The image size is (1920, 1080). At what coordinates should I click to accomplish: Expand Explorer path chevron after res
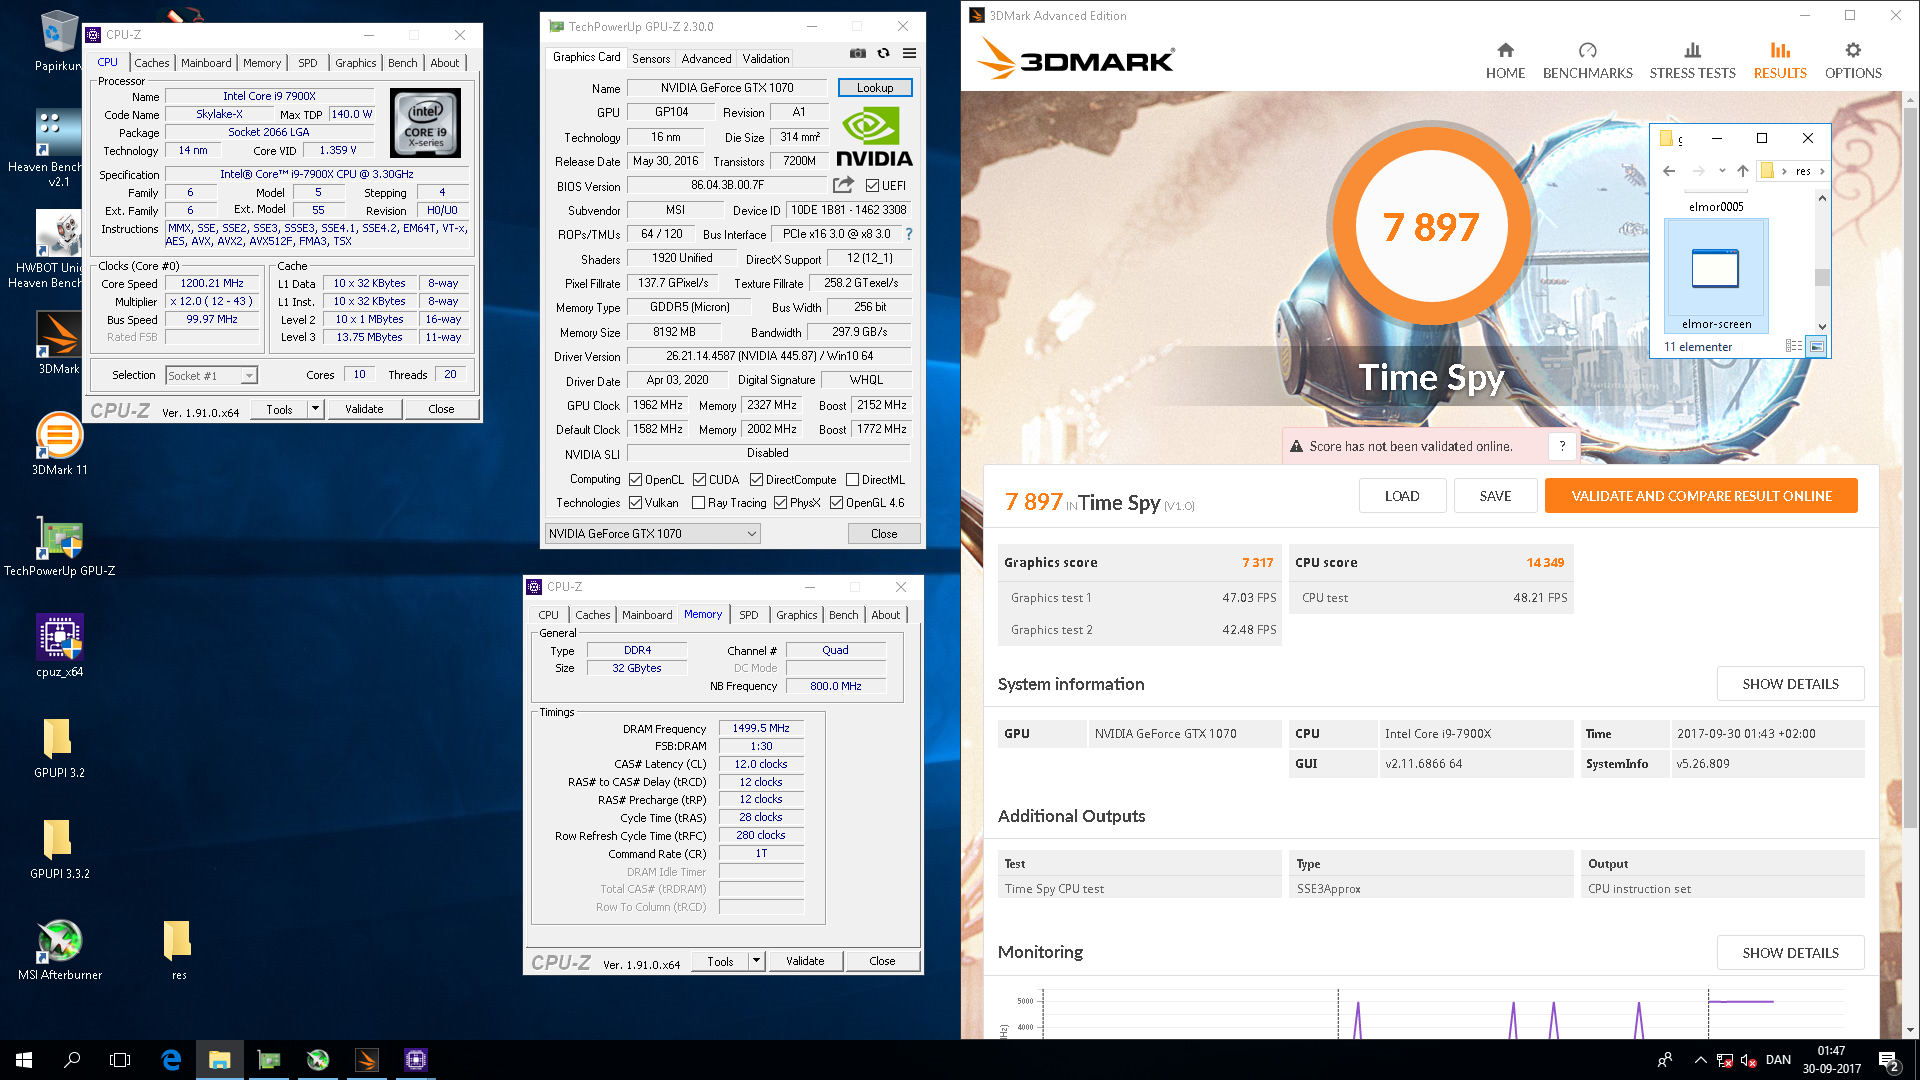pyautogui.click(x=1822, y=171)
